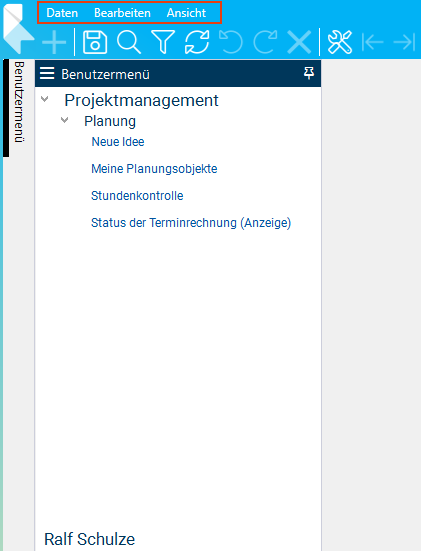Image resolution: width=421 pixels, height=551 pixels.
Task: Click the redo arrow icon
Action: pos(265,42)
